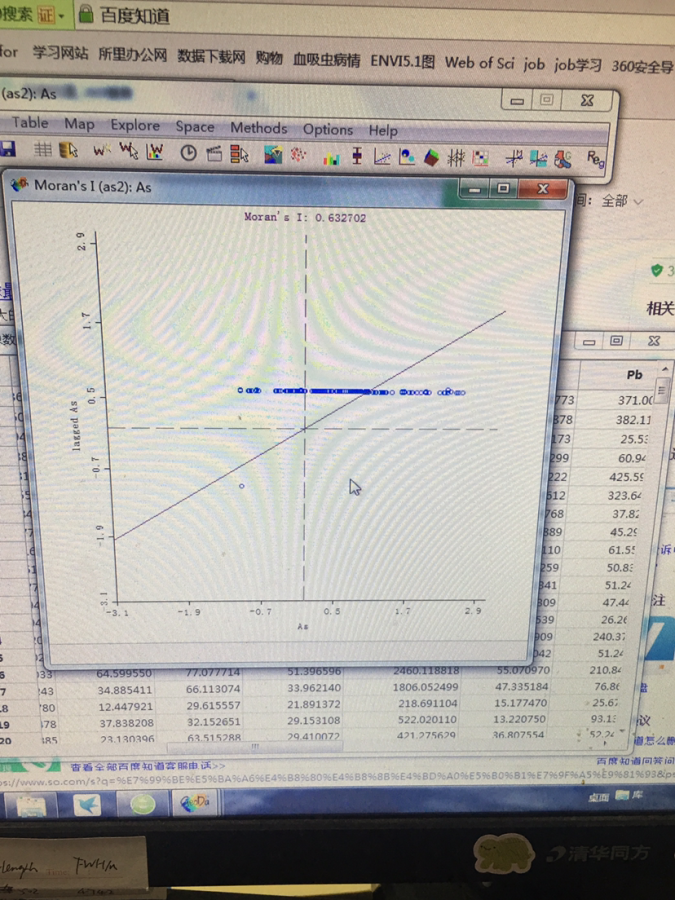
Task: Open the histogram bar chart icon
Action: [331, 157]
